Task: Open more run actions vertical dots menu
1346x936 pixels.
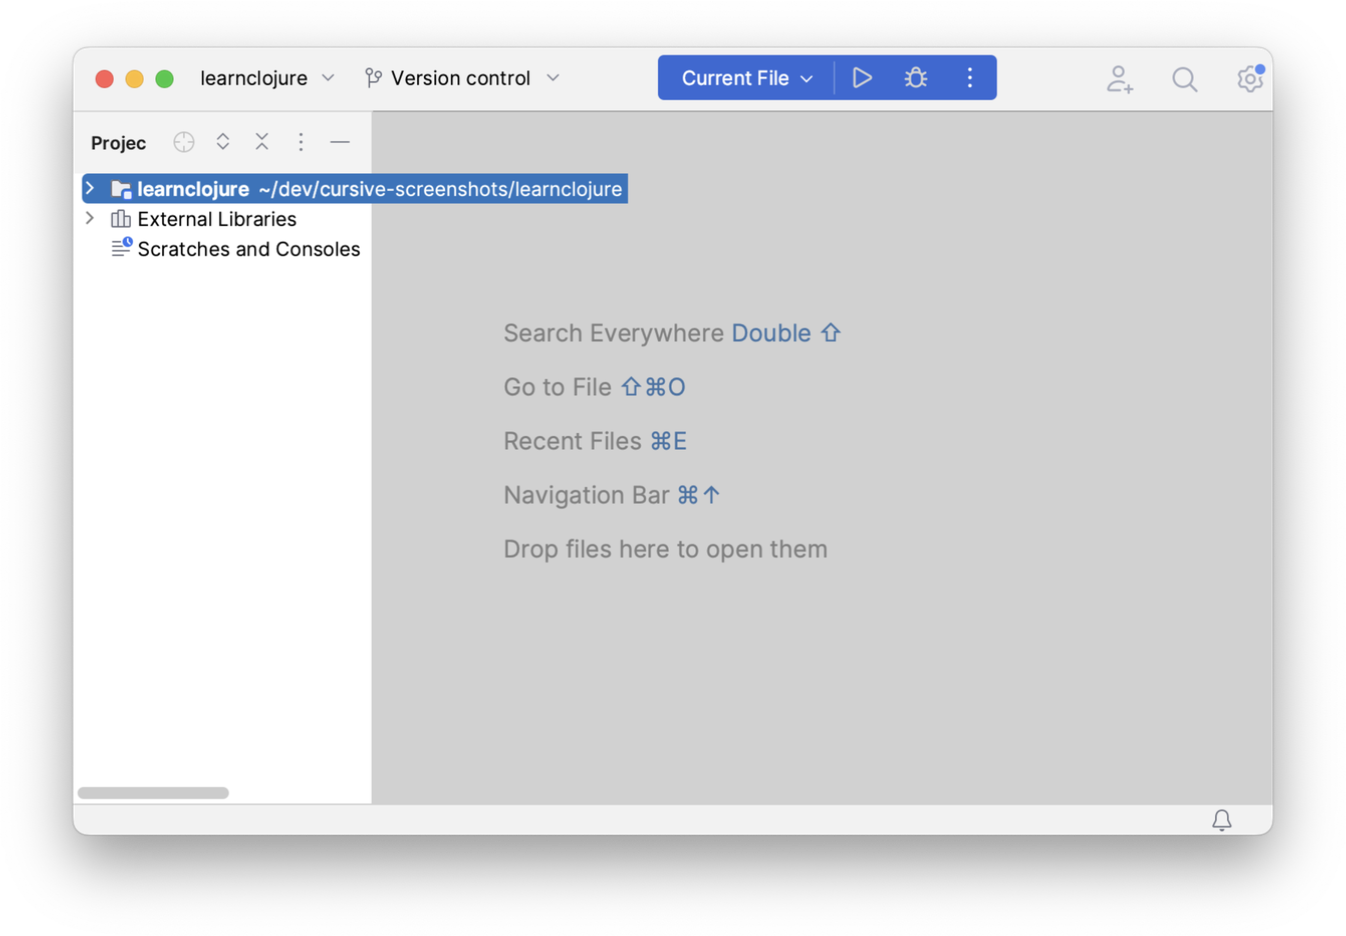Action: pos(970,78)
